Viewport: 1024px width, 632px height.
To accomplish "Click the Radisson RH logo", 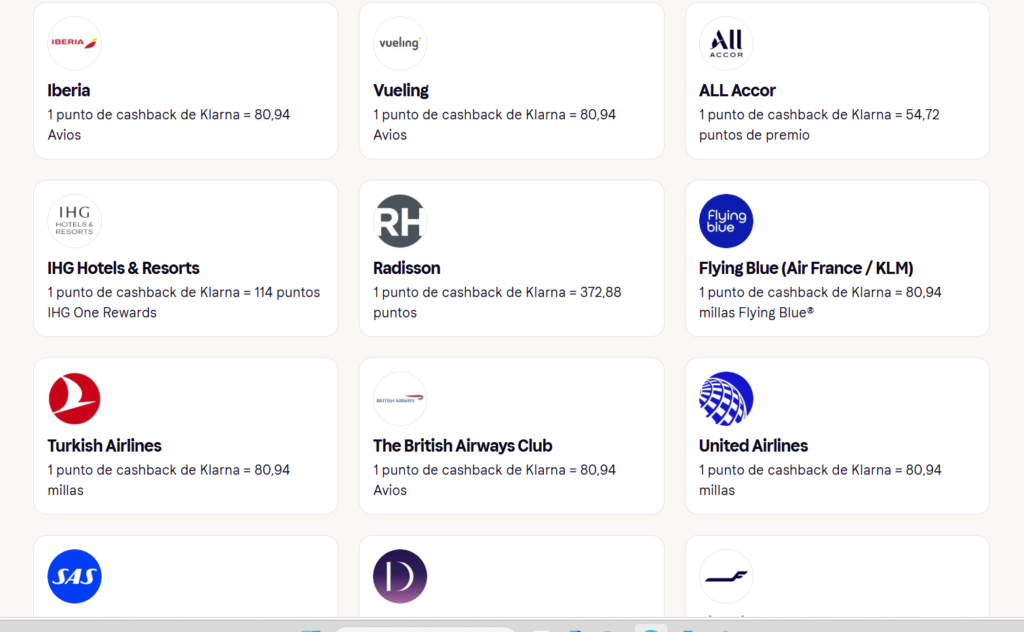I will pos(400,221).
